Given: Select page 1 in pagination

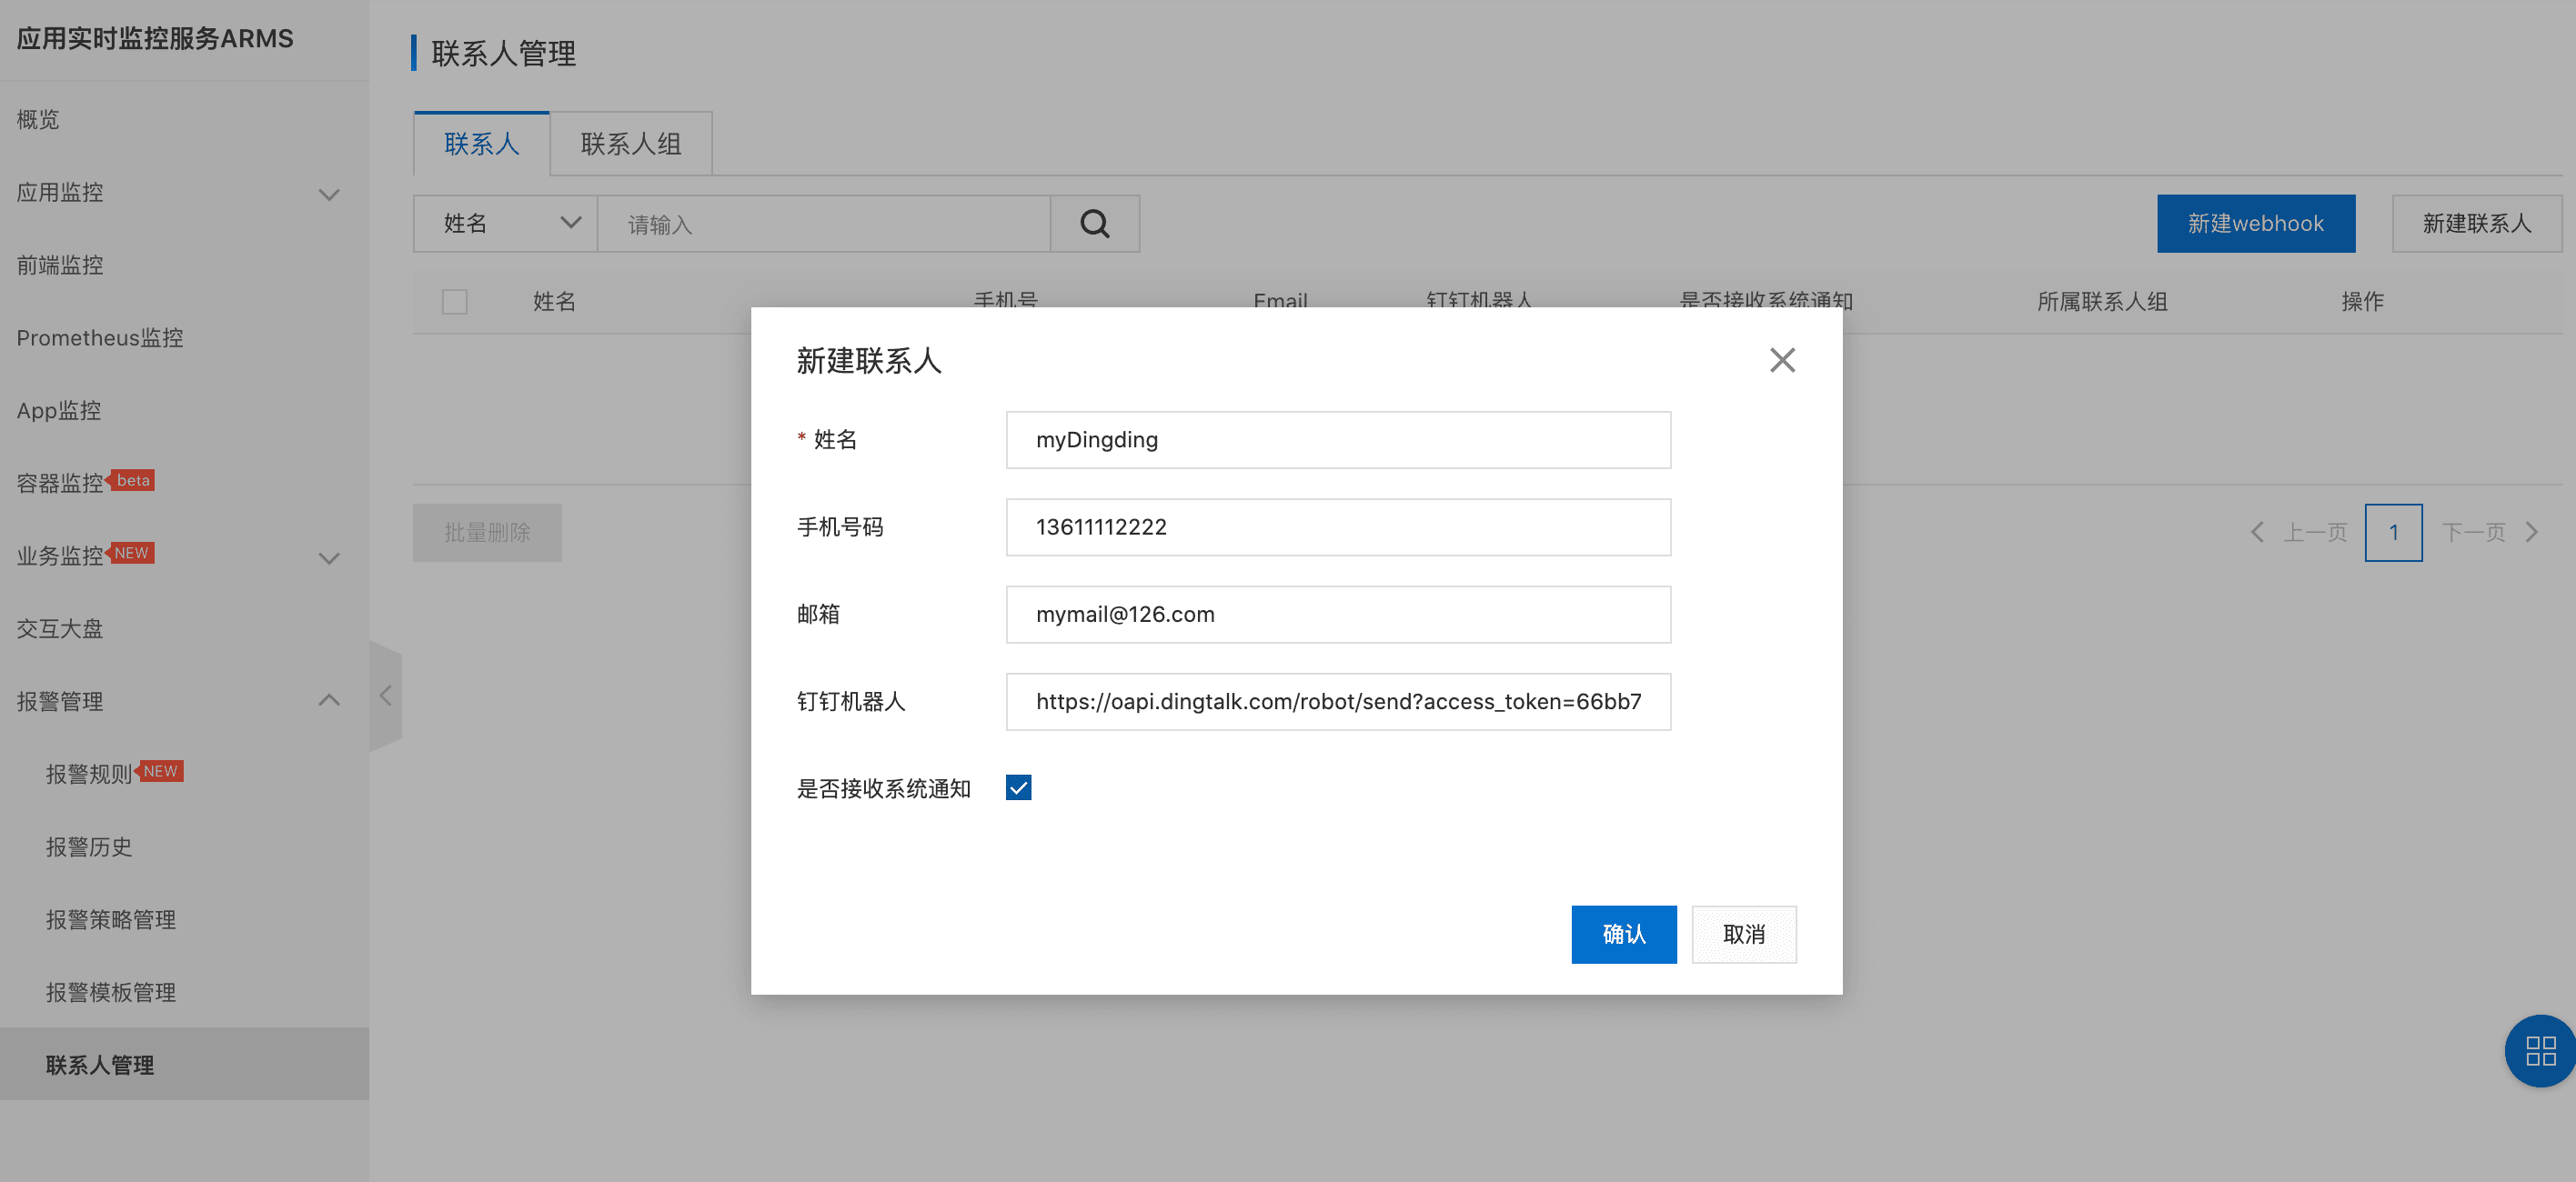Looking at the screenshot, I should (2392, 532).
